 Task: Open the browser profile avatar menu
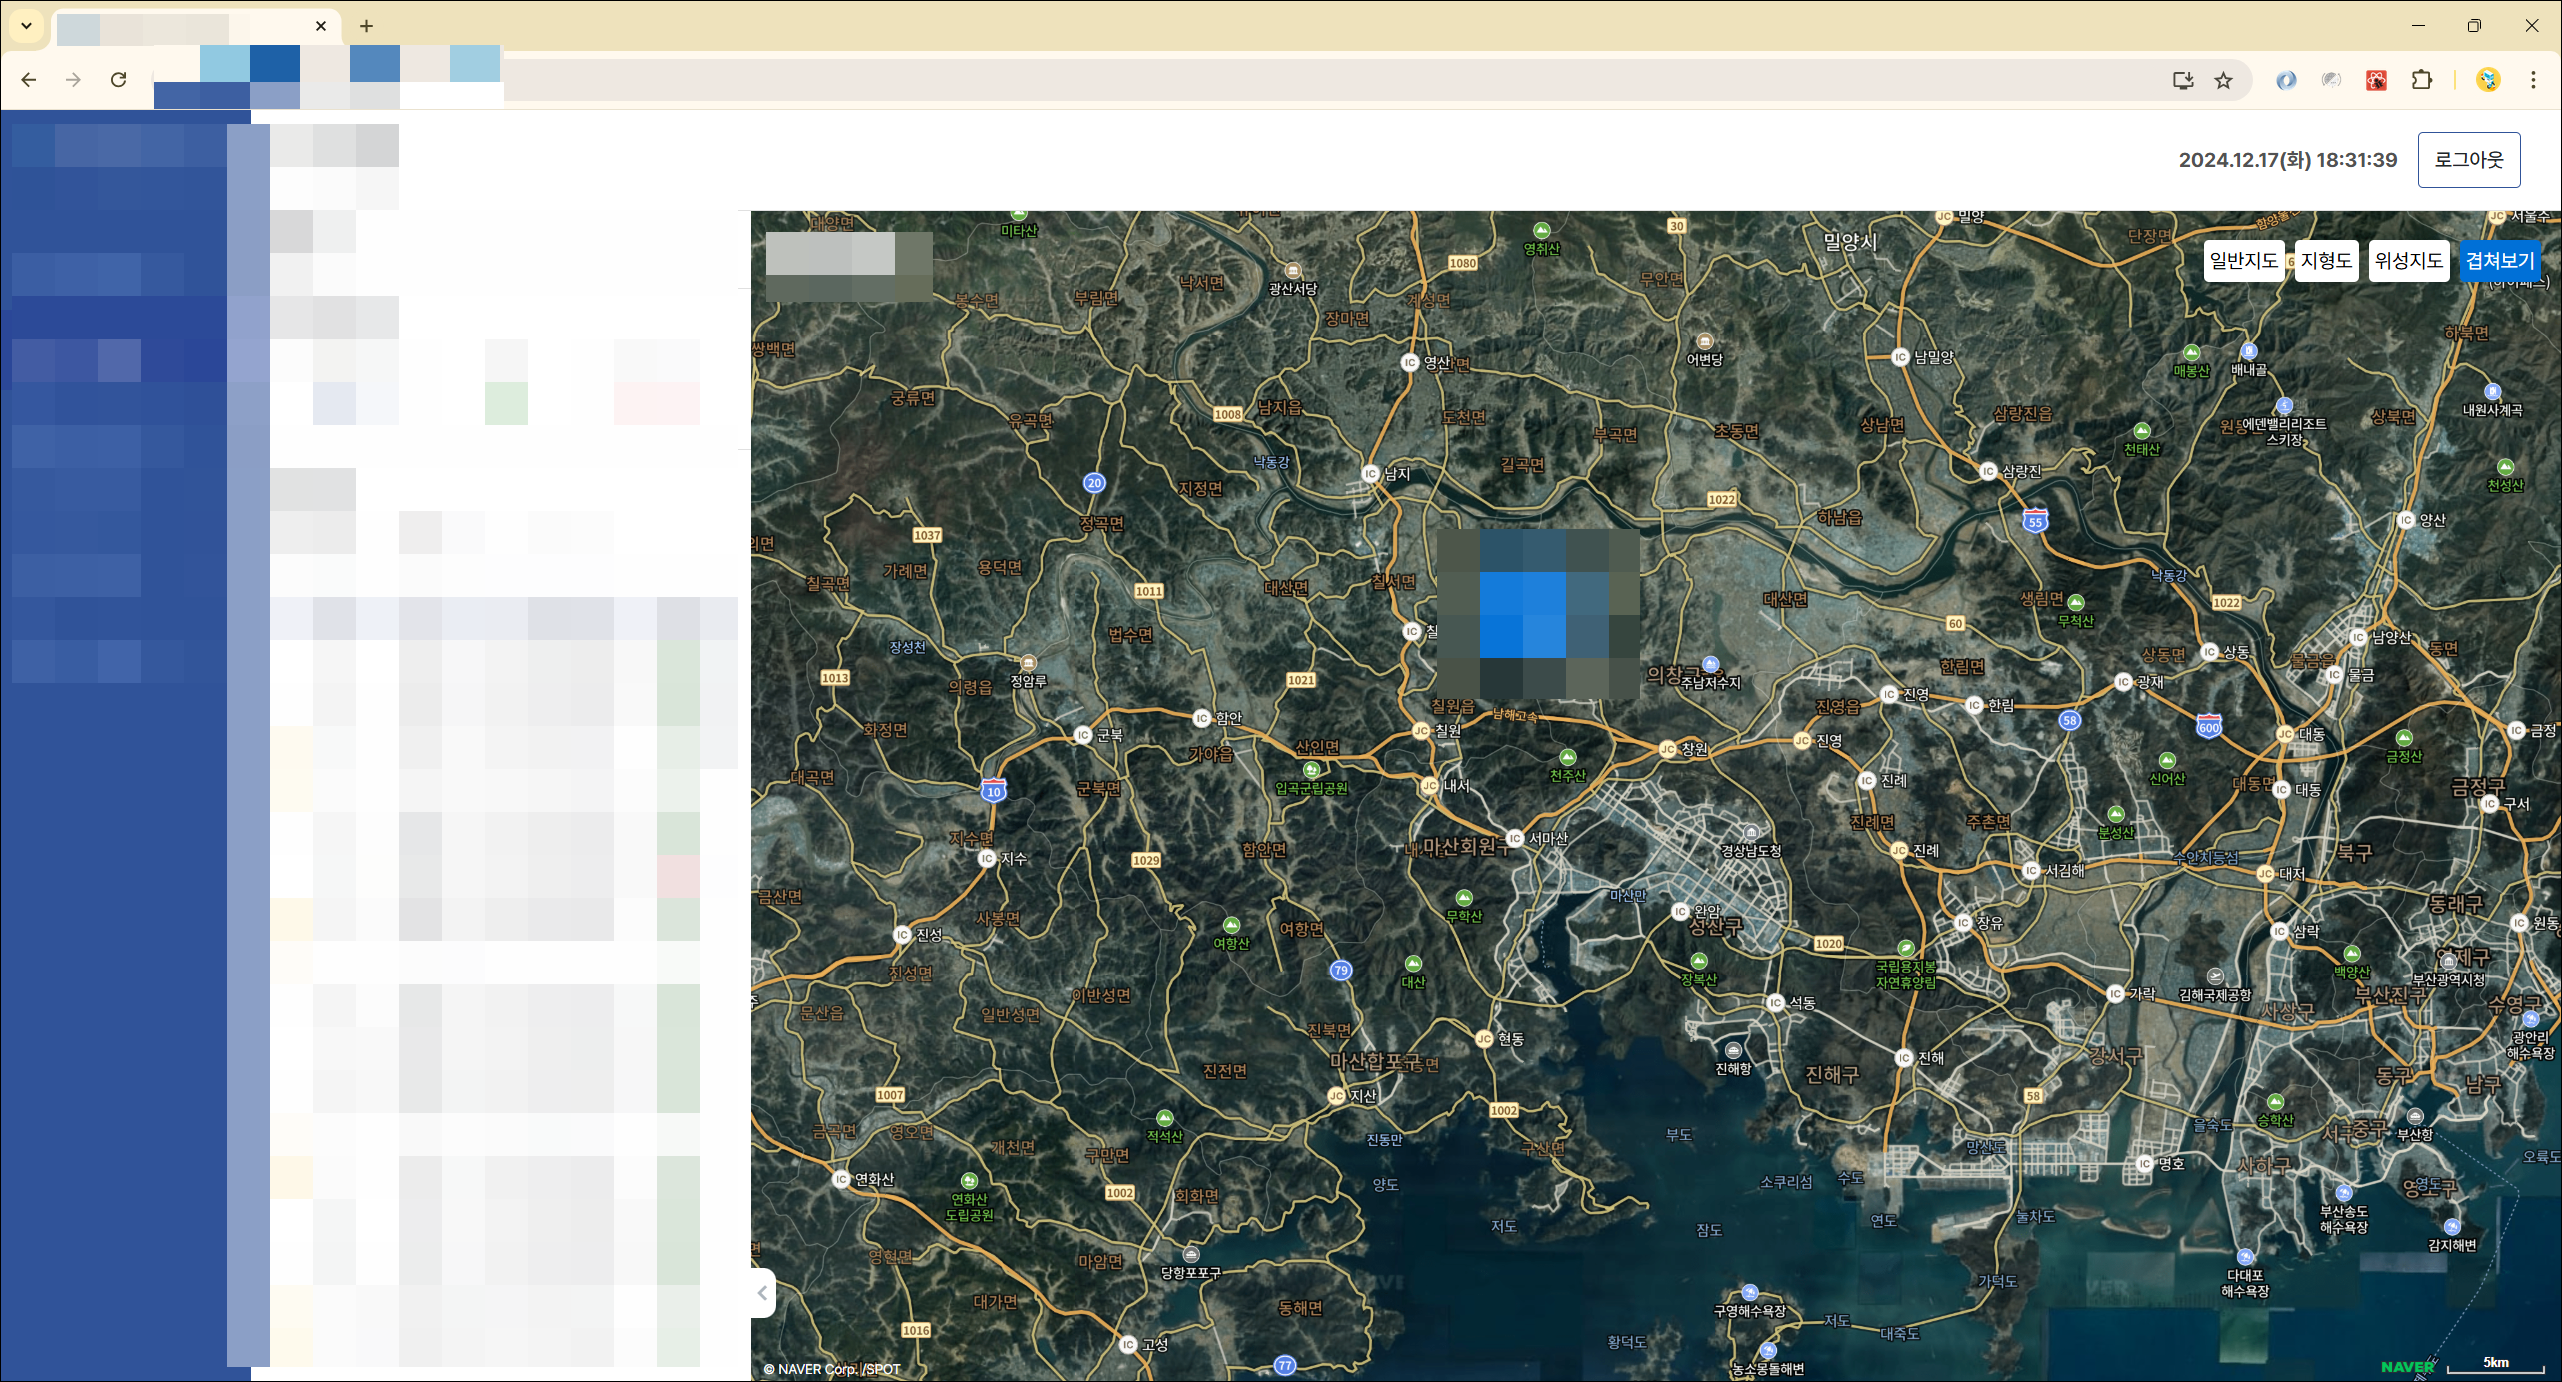[2488, 80]
